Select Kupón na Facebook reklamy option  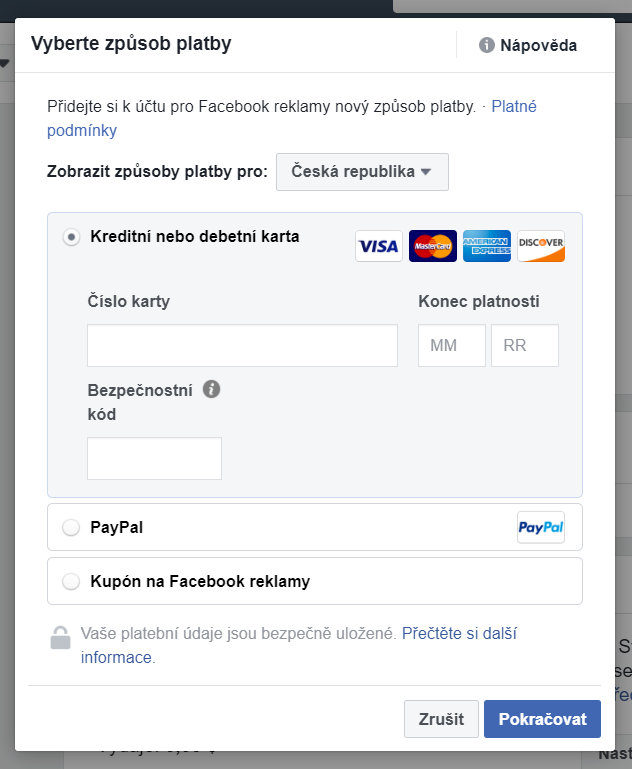pyautogui.click(x=71, y=581)
